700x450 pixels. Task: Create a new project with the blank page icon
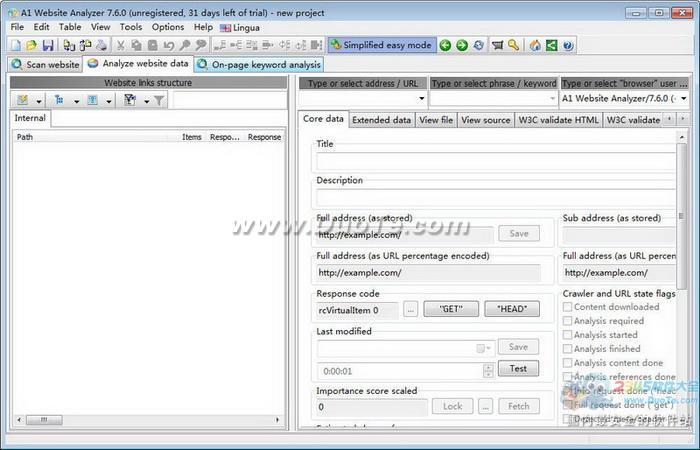(x=16, y=45)
